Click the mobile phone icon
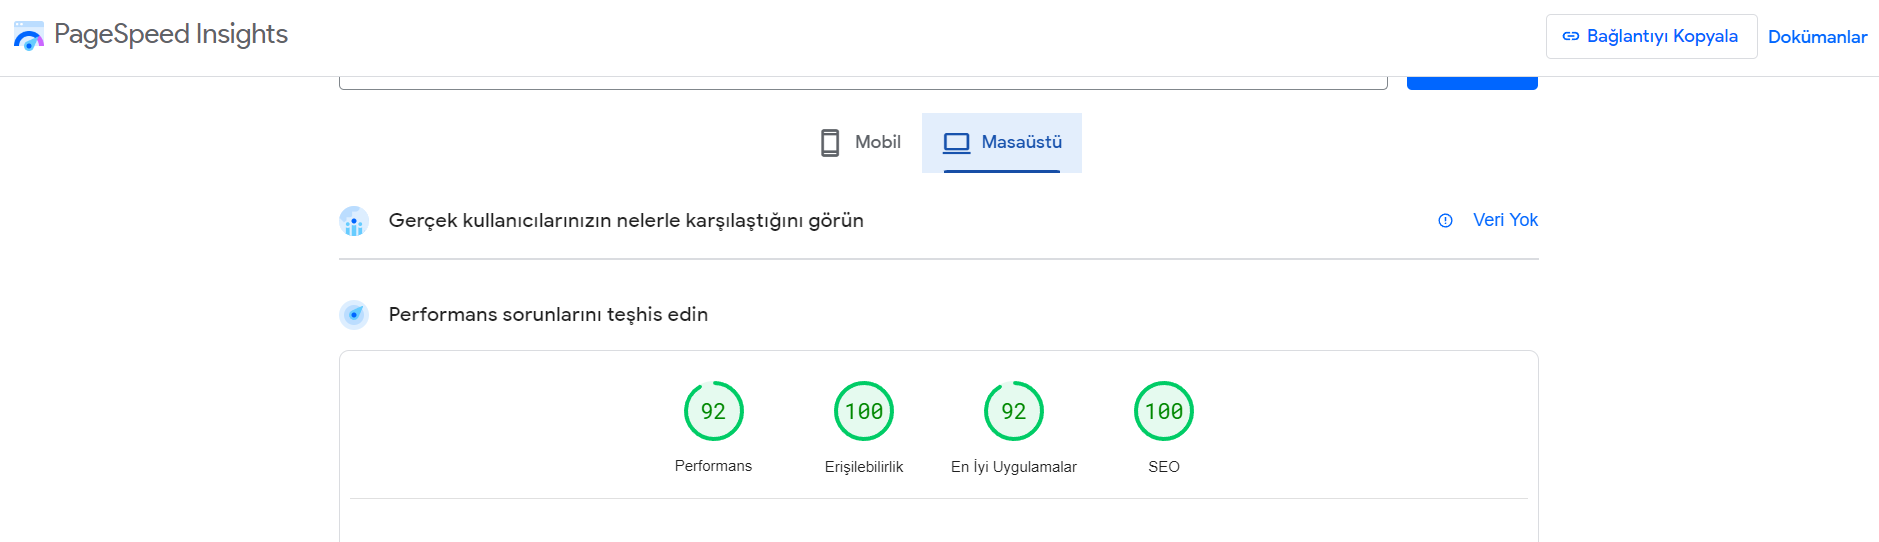 [830, 143]
